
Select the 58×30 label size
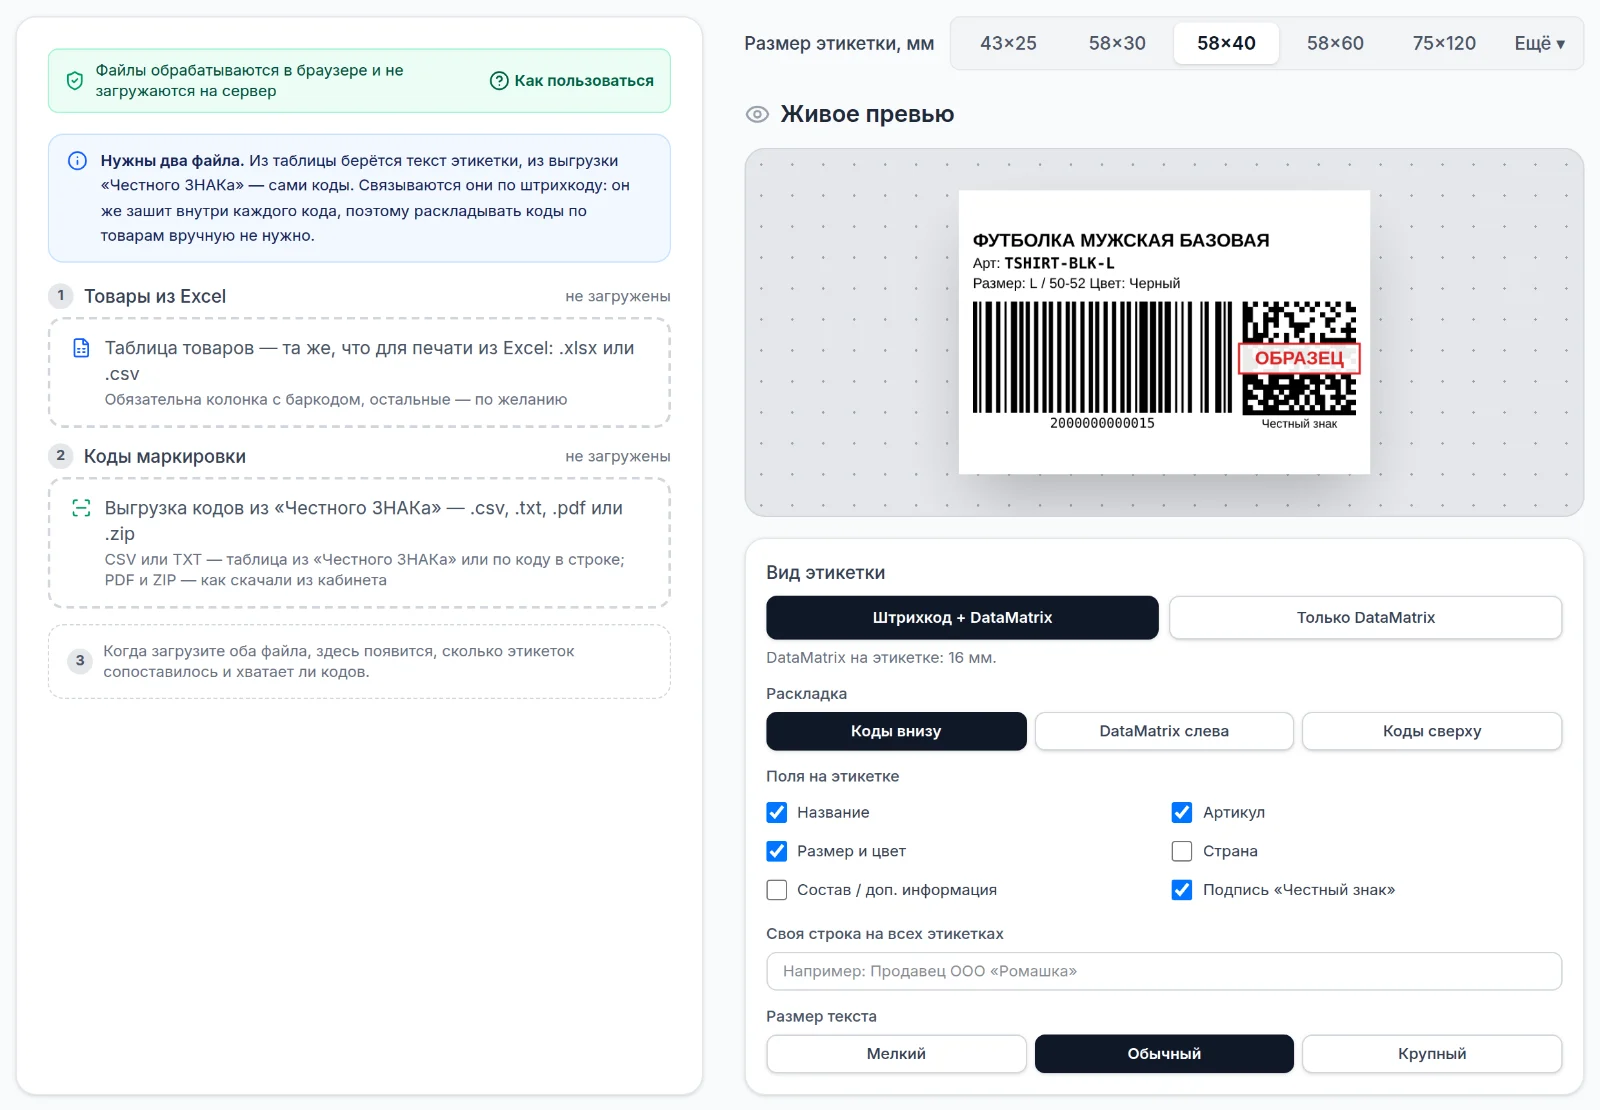[x=1117, y=43]
